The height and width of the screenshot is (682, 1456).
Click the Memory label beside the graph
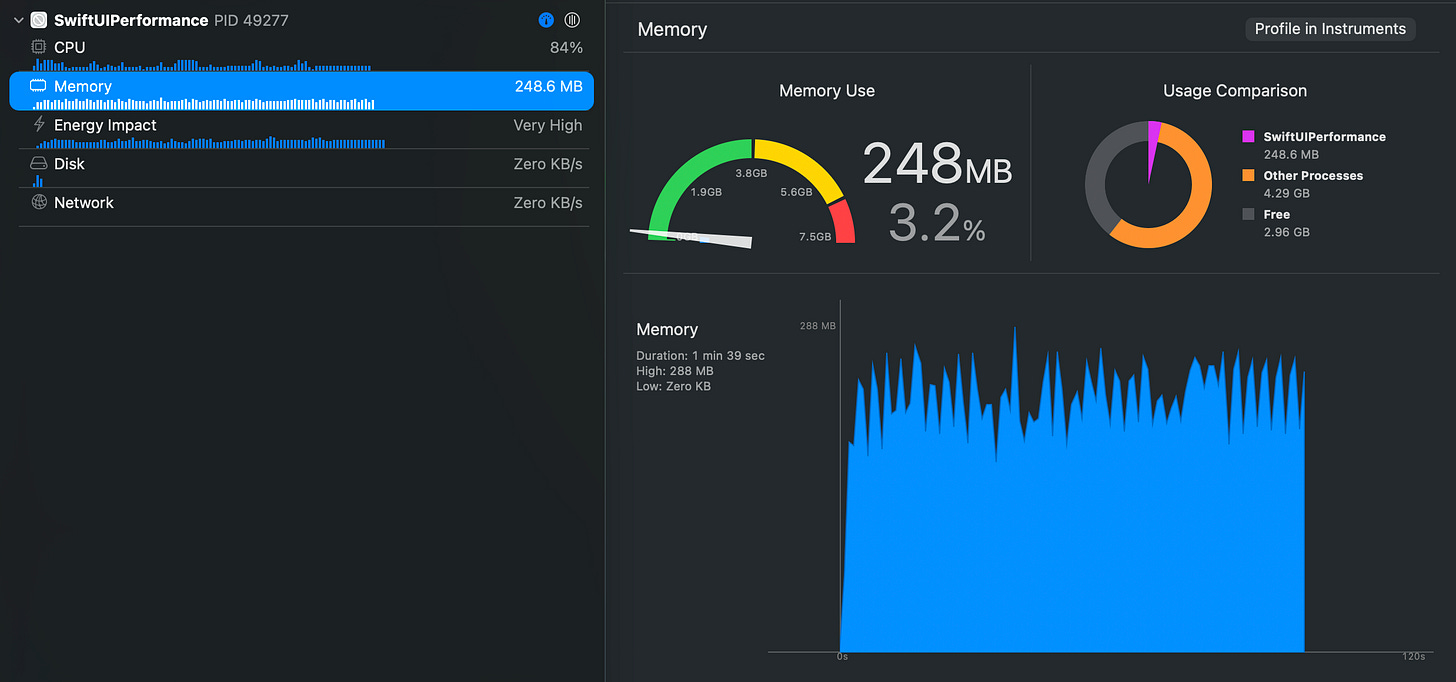pyautogui.click(x=667, y=330)
